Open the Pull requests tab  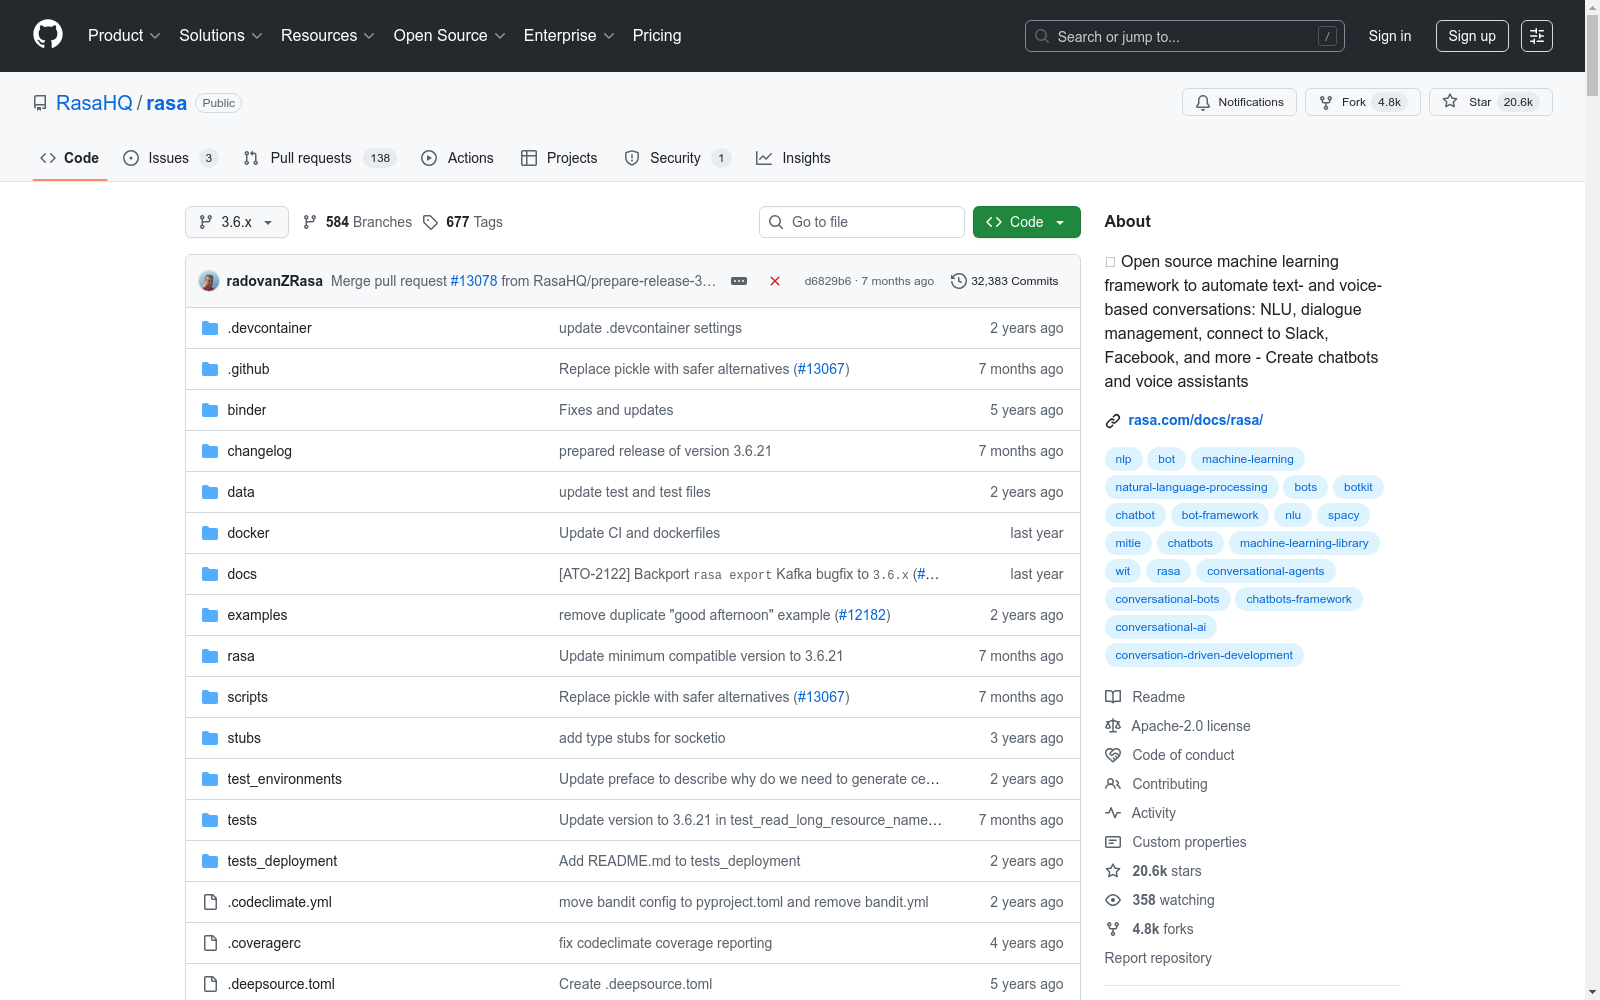click(320, 158)
